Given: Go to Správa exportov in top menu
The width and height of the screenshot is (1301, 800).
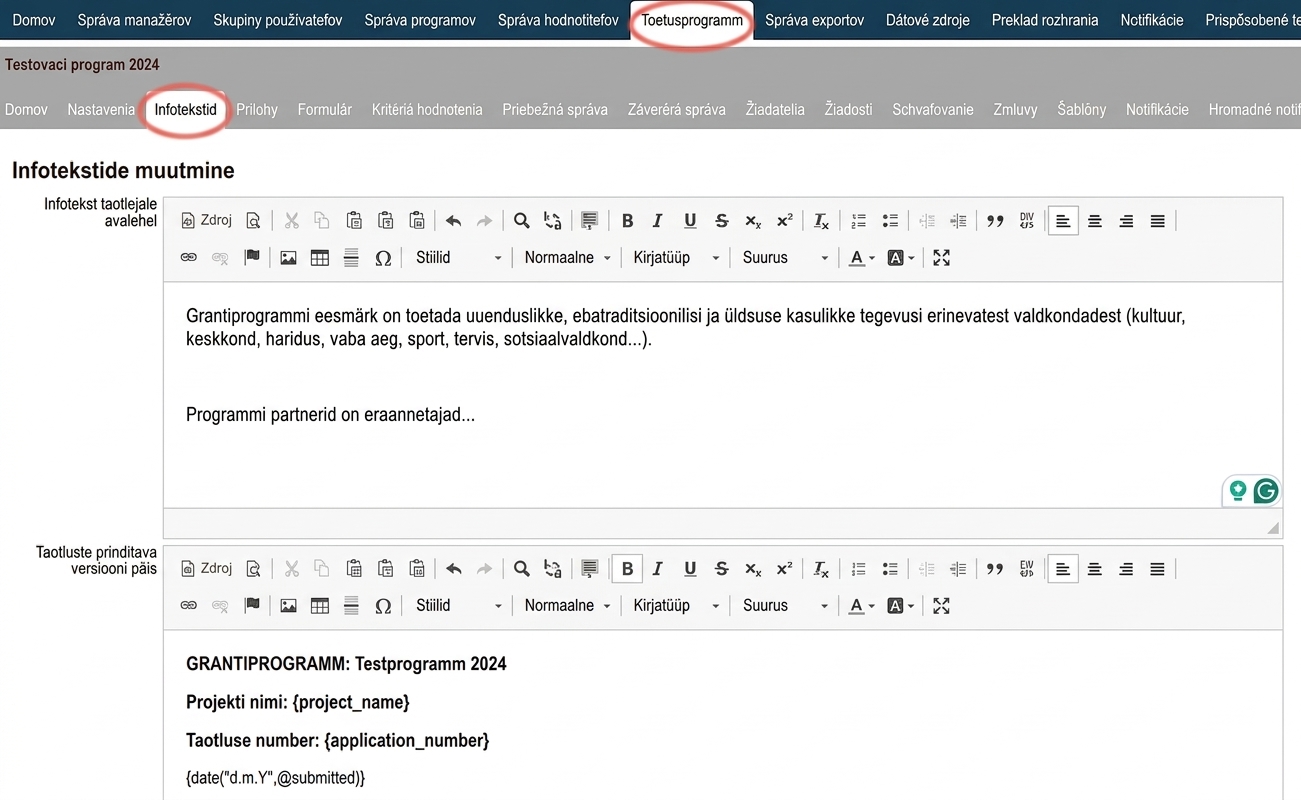Looking at the screenshot, I should [814, 20].
